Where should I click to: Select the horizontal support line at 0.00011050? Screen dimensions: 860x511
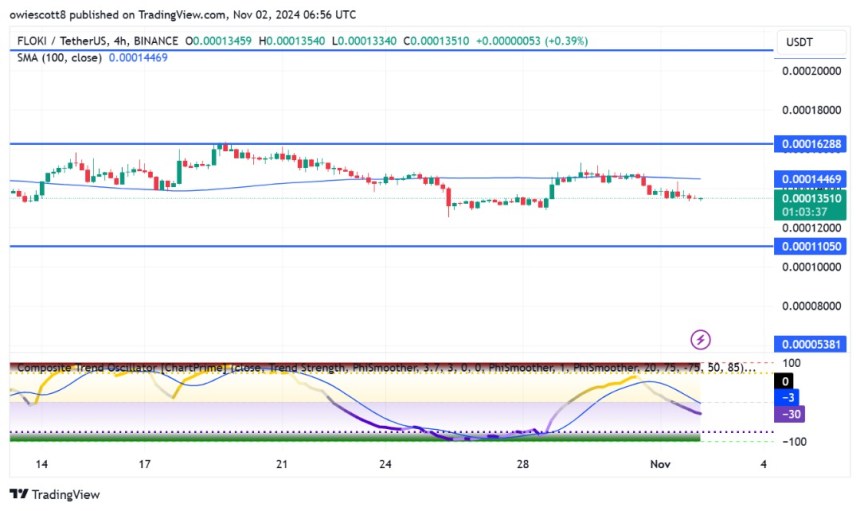[400, 245]
